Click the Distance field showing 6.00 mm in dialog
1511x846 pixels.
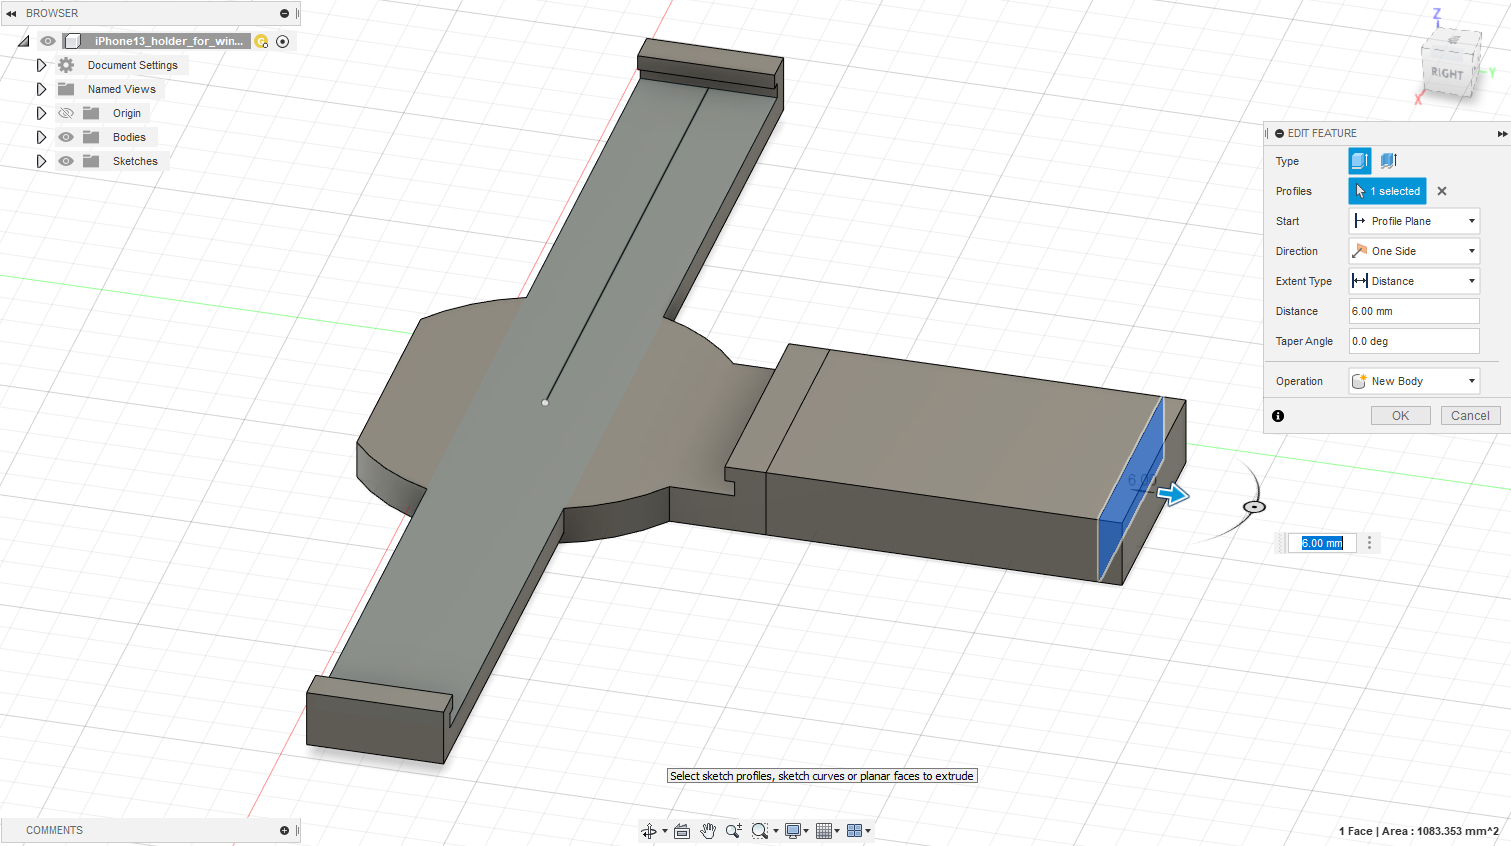tap(1414, 311)
